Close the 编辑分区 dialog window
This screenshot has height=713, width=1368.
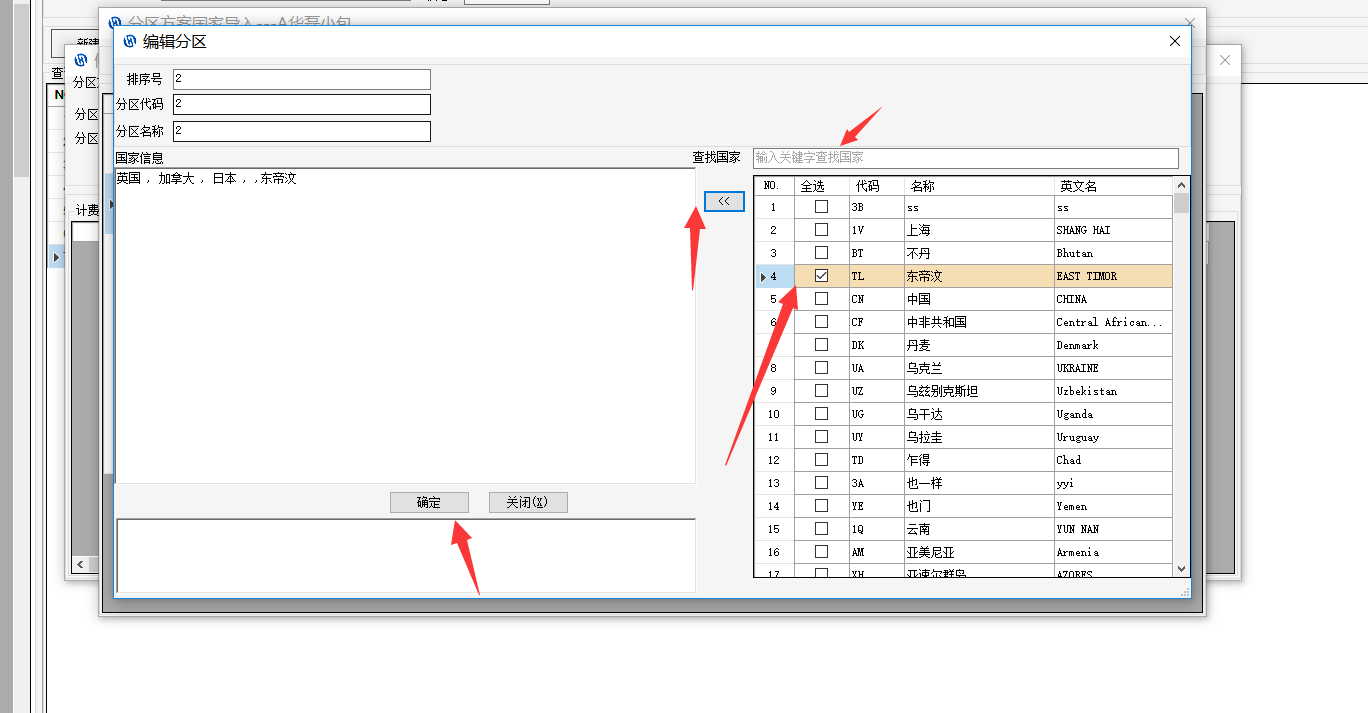click(x=1175, y=41)
